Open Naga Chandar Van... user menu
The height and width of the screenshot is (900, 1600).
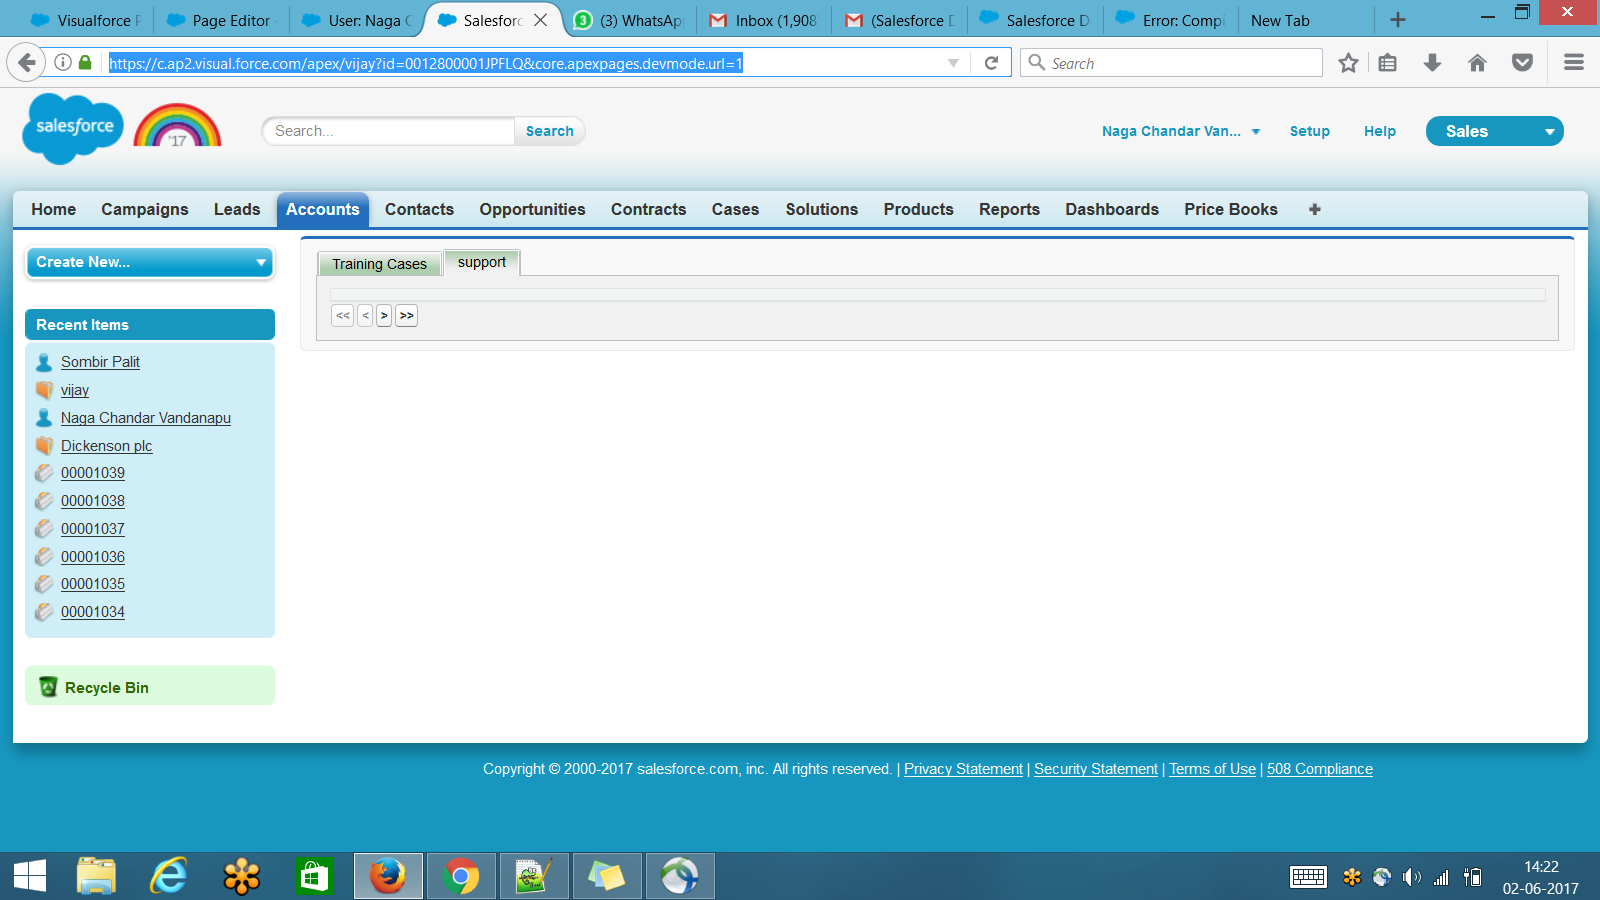pos(1181,131)
